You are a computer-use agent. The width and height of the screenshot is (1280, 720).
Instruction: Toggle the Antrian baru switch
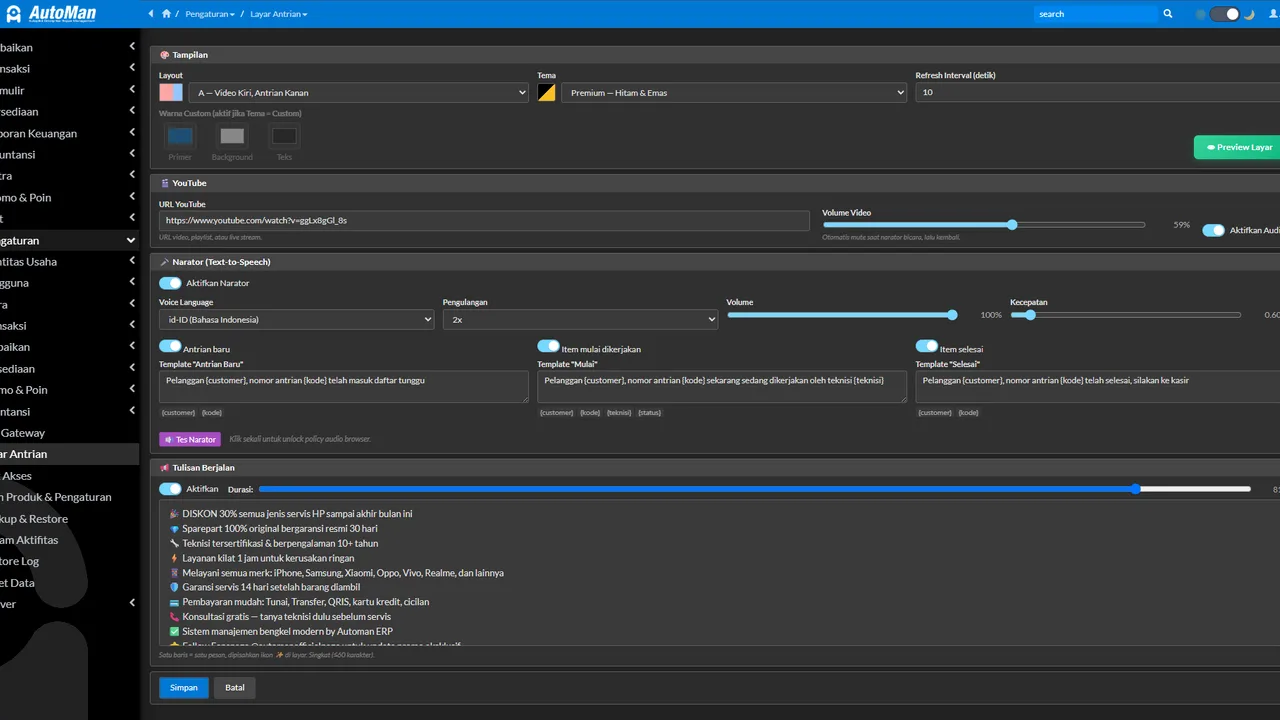170,346
